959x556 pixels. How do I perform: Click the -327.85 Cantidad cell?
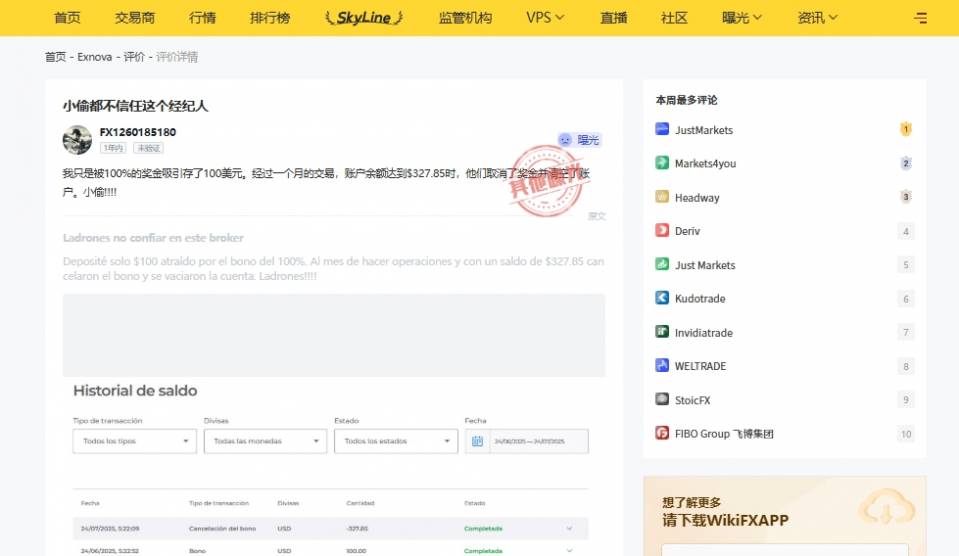[x=357, y=528]
